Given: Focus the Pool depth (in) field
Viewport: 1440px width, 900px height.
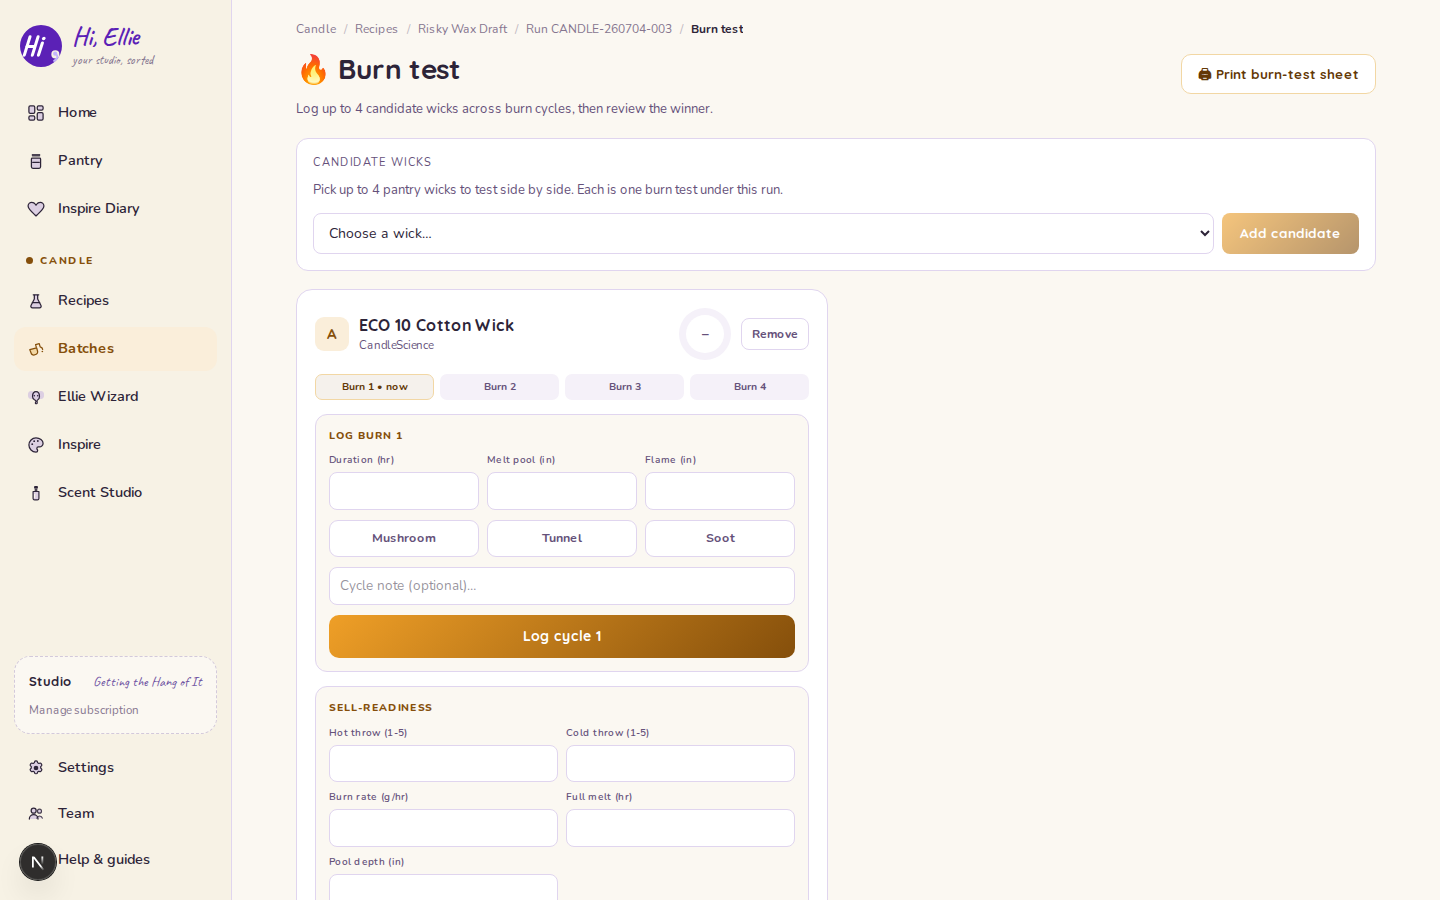Looking at the screenshot, I should (443, 887).
